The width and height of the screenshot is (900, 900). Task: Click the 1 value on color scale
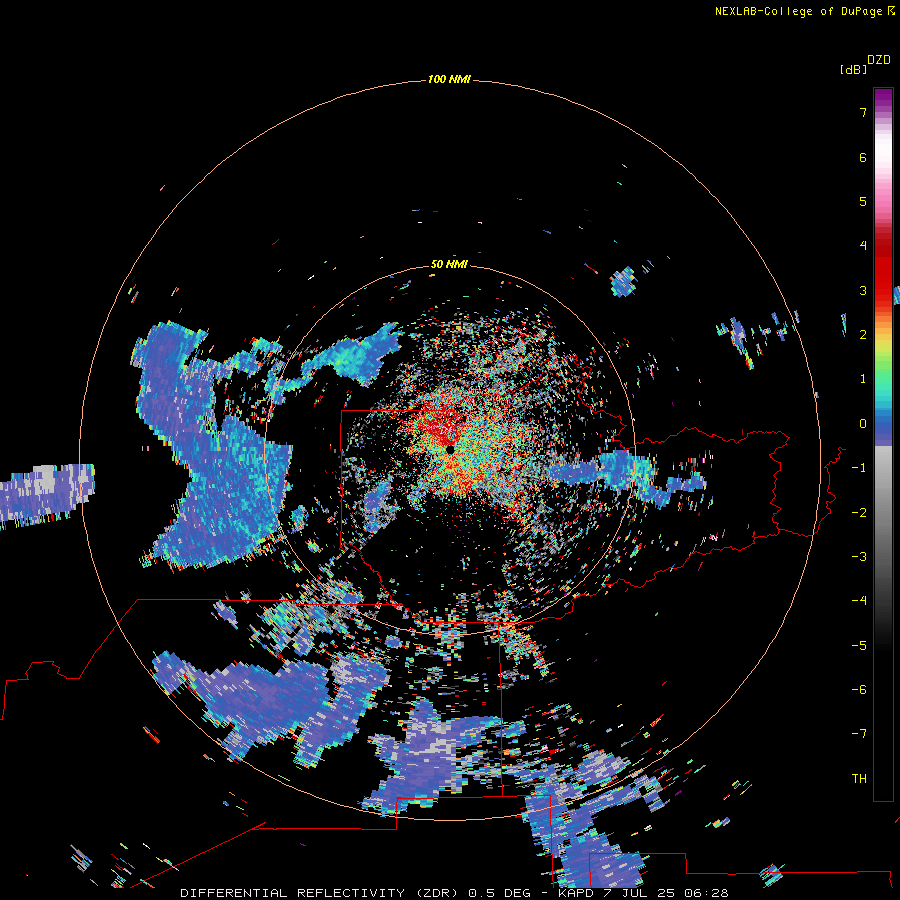point(863,379)
